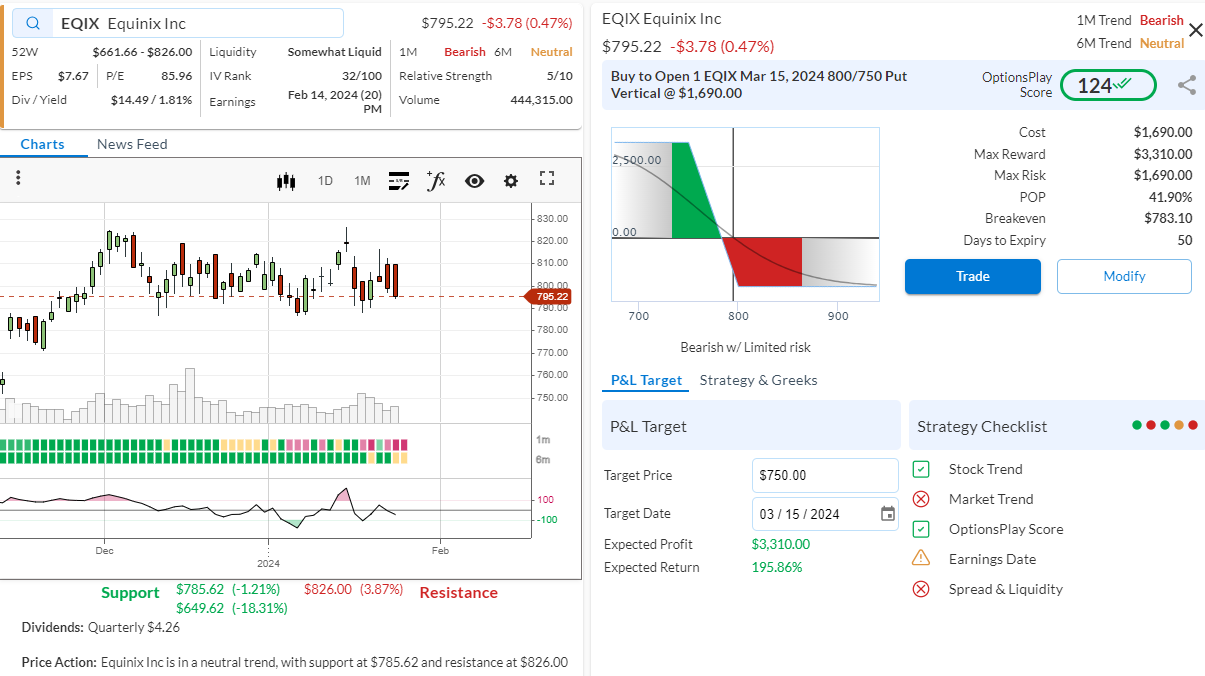Switch to the News Feed tab

point(132,144)
